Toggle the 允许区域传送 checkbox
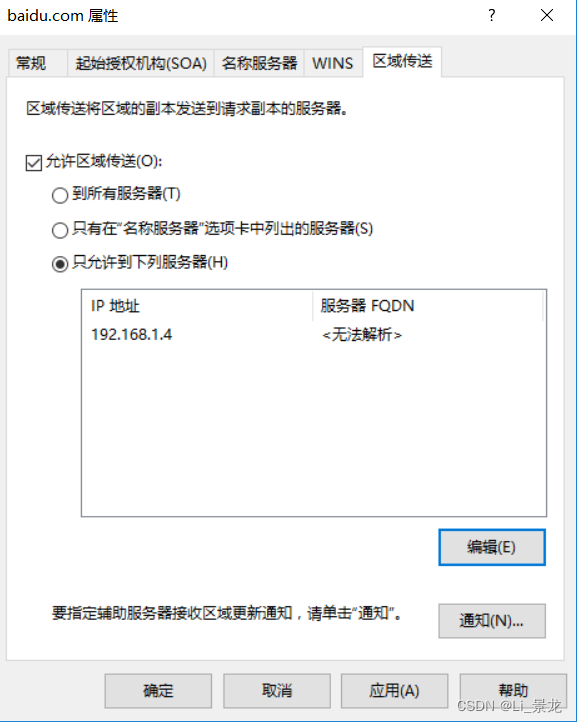Screen dimensions: 577x722 pyautogui.click(x=34, y=162)
